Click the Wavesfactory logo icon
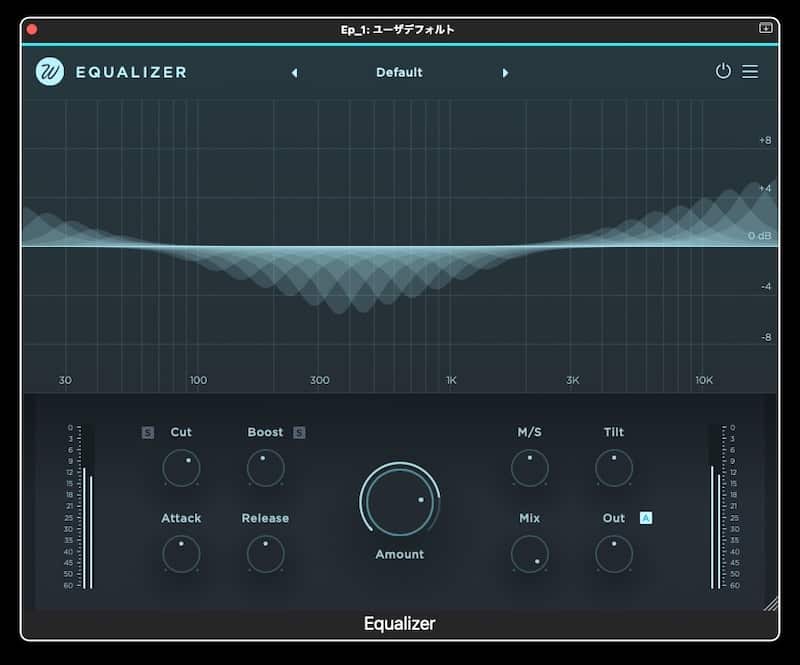Screen dimensions: 800x665 point(50,71)
